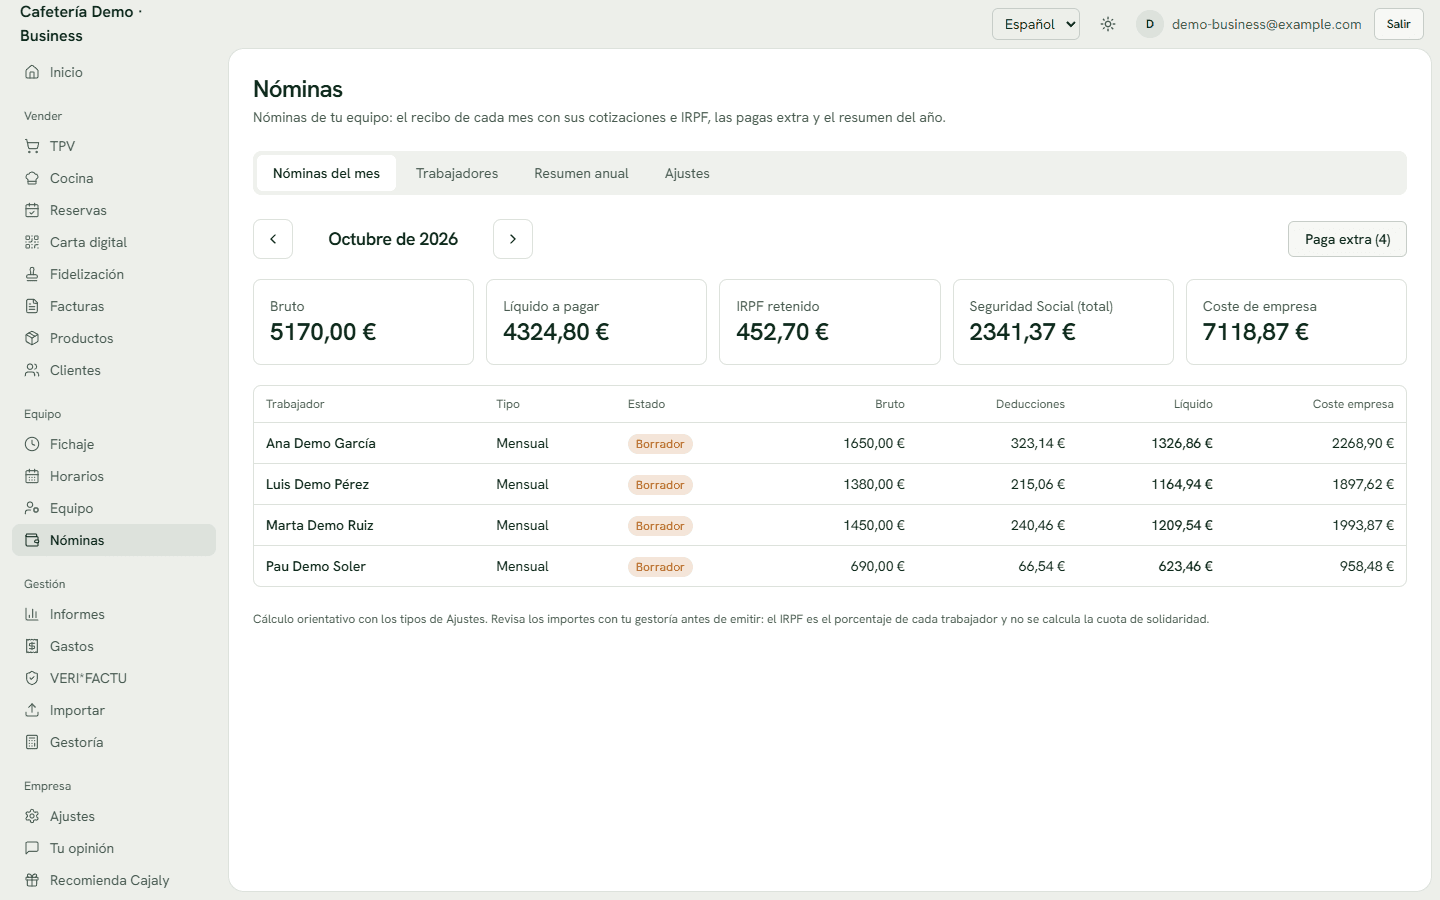Click the Paga extra (4) button
Image resolution: width=1440 pixels, height=900 pixels.
pyautogui.click(x=1347, y=239)
